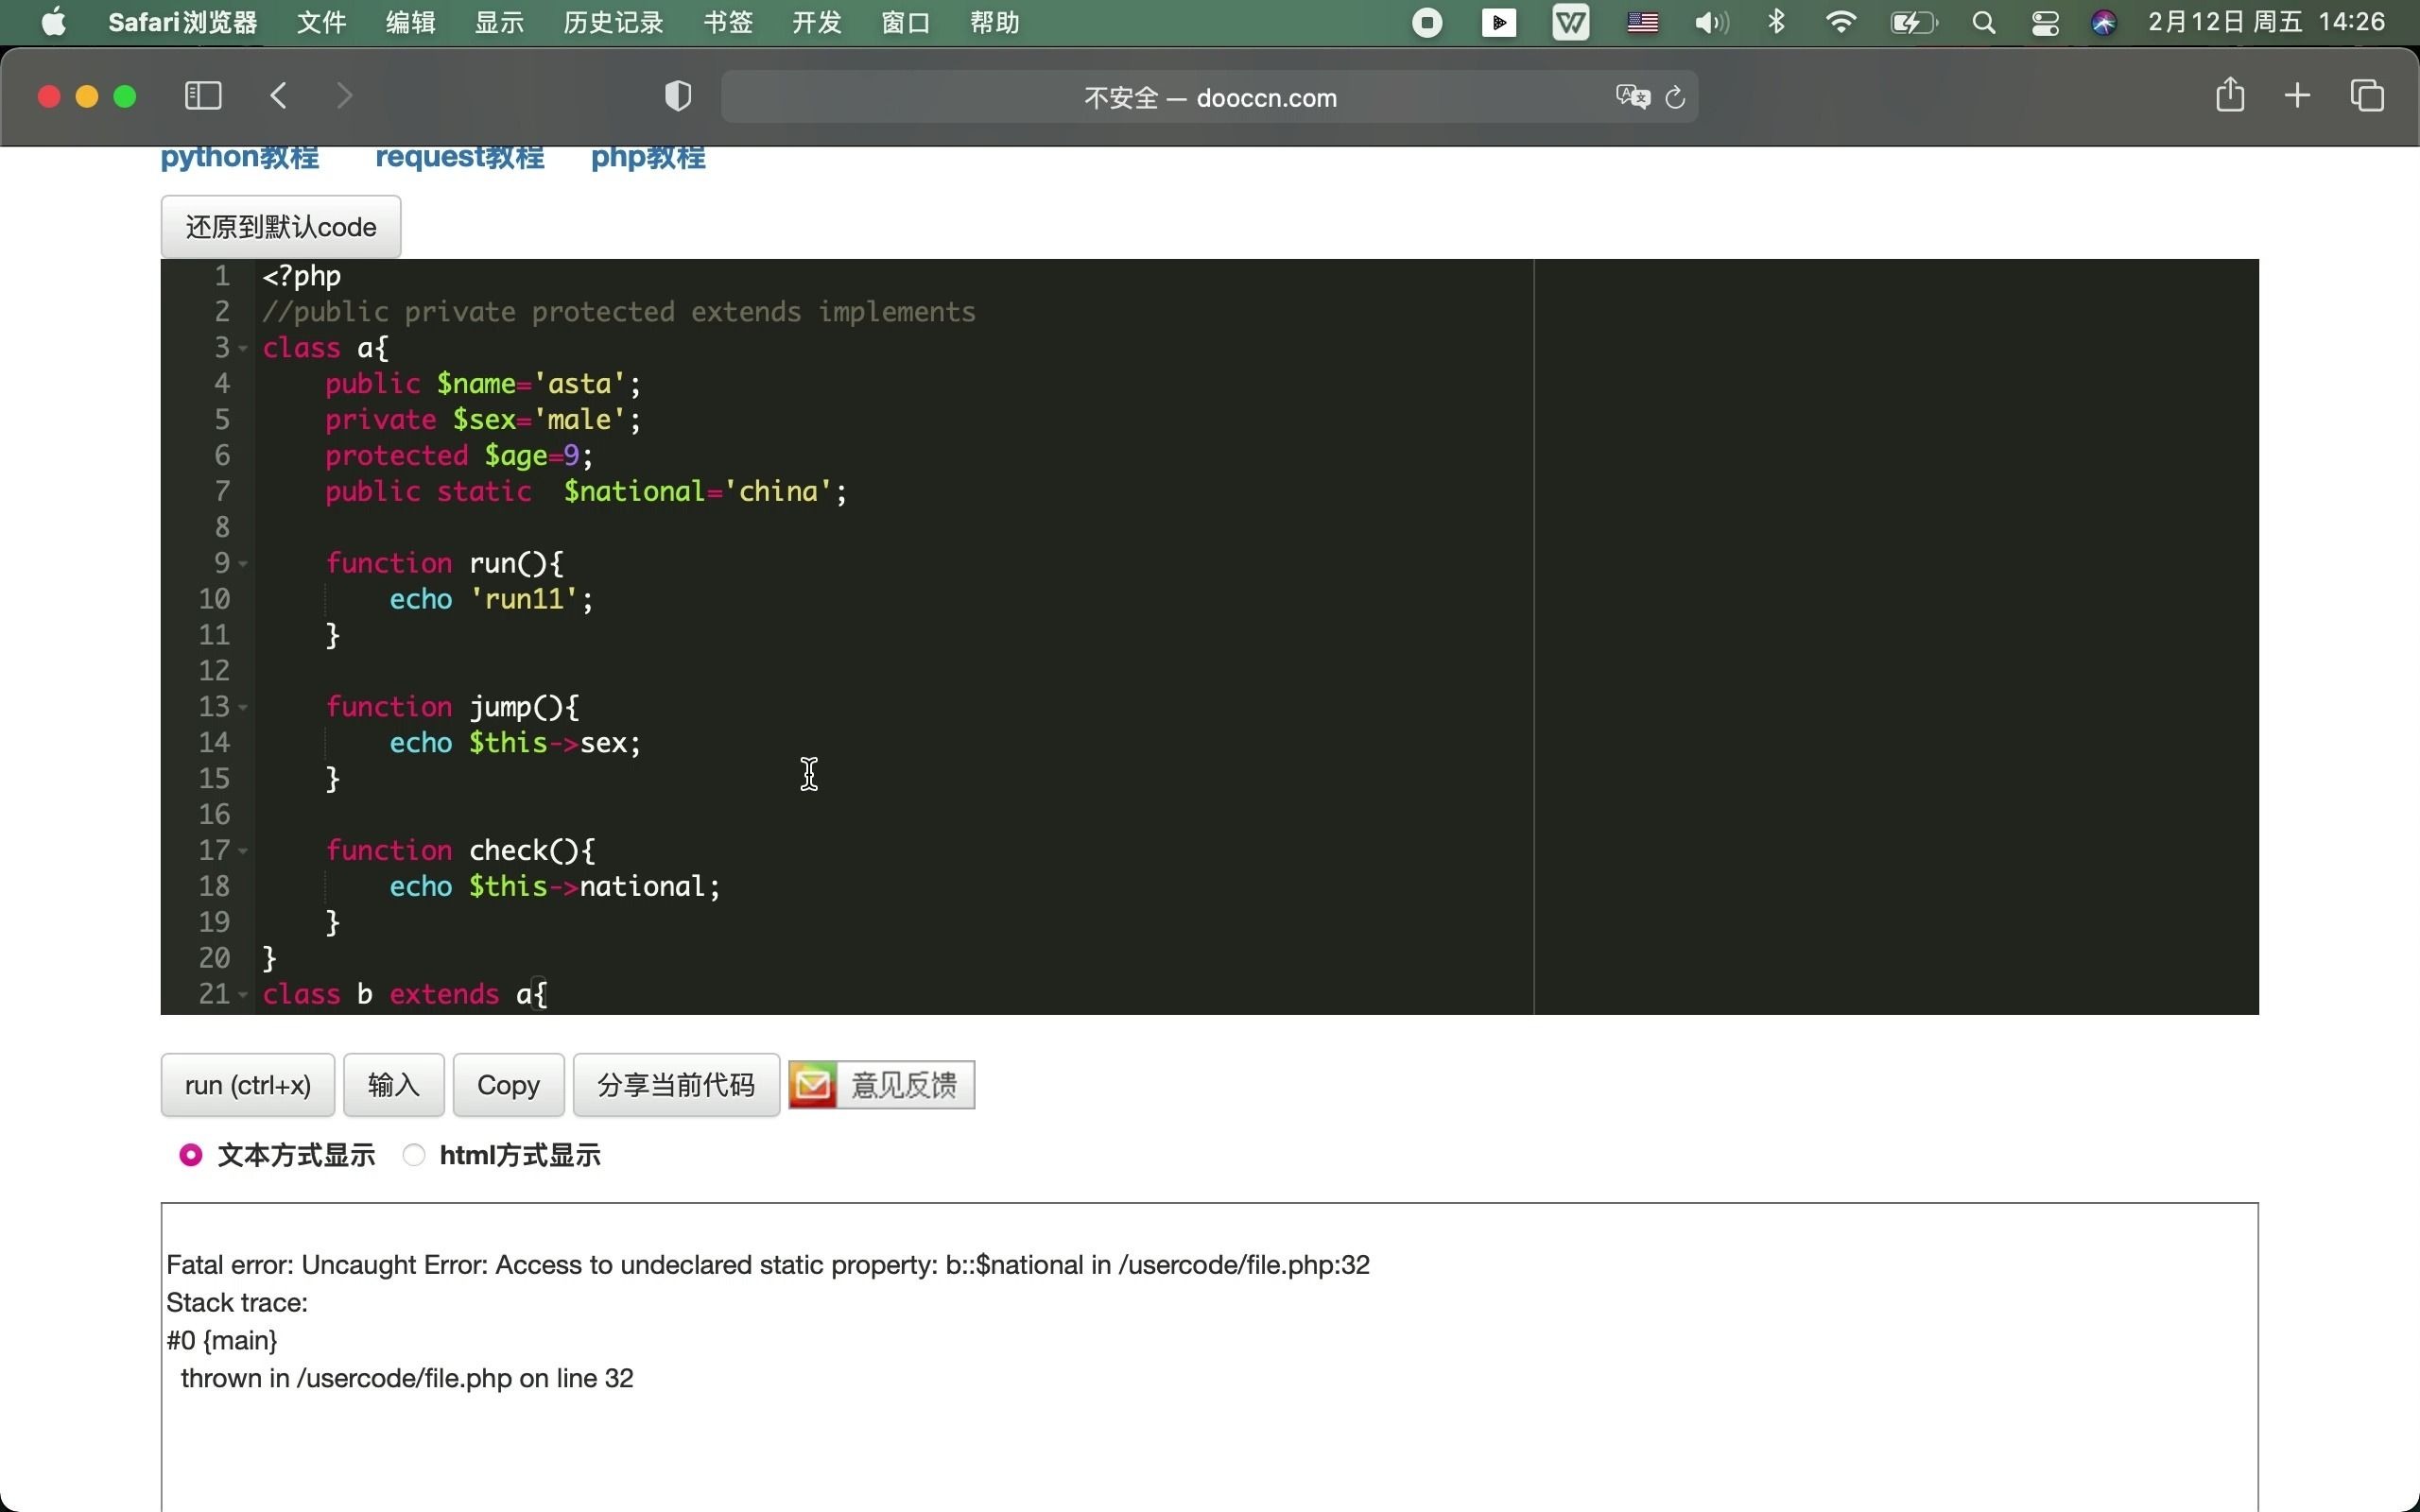Click the 分享当前代码 share icon

click(x=676, y=1084)
